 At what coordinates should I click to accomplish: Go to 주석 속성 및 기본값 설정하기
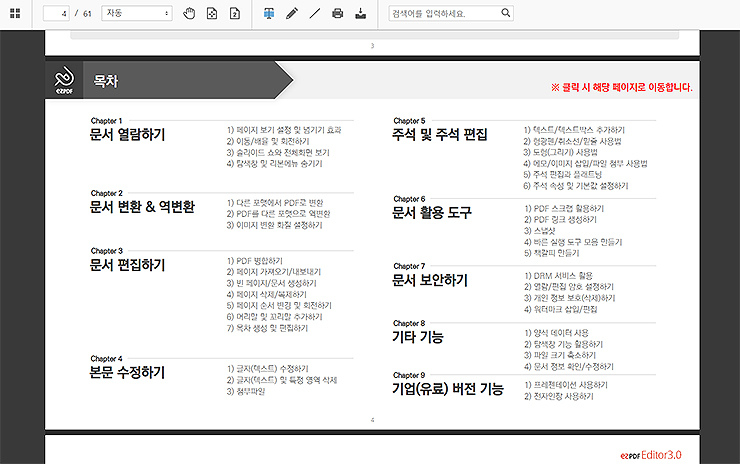tap(575, 186)
